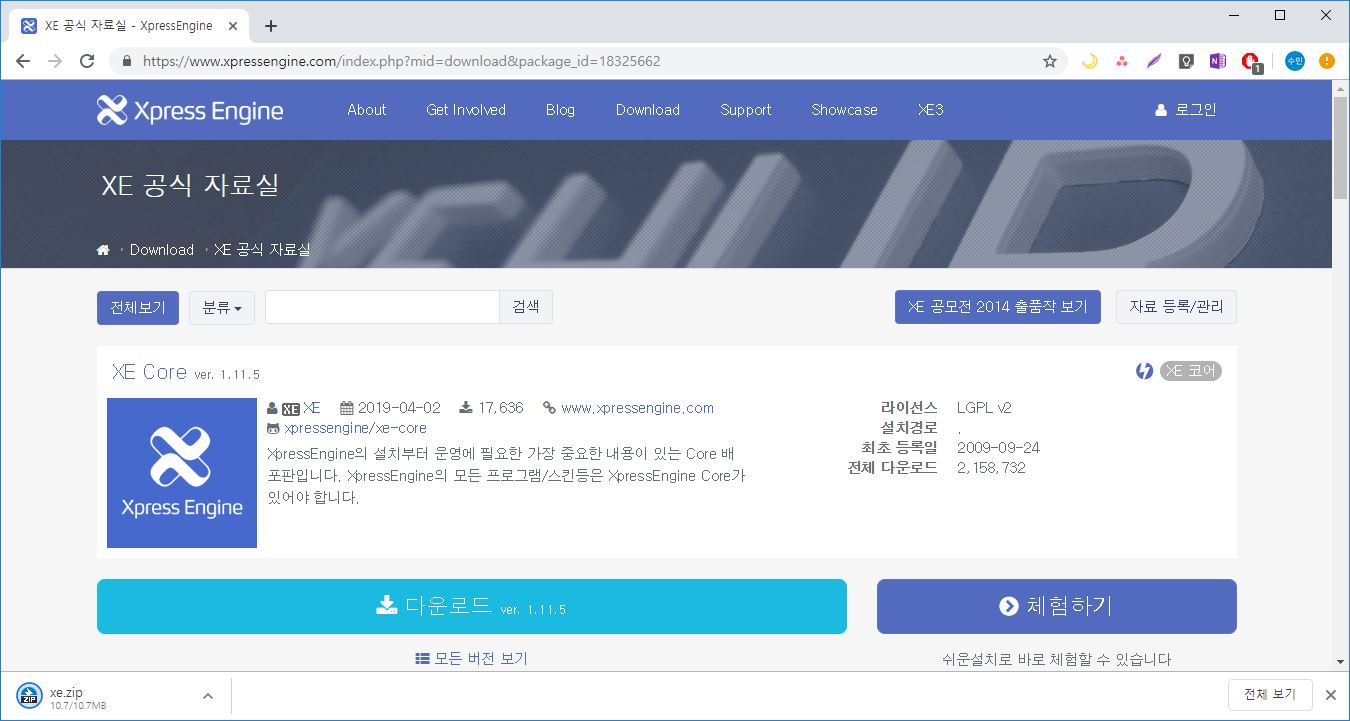The width and height of the screenshot is (1350, 721).
Task: Open the Get Involved menu
Action: tap(466, 110)
